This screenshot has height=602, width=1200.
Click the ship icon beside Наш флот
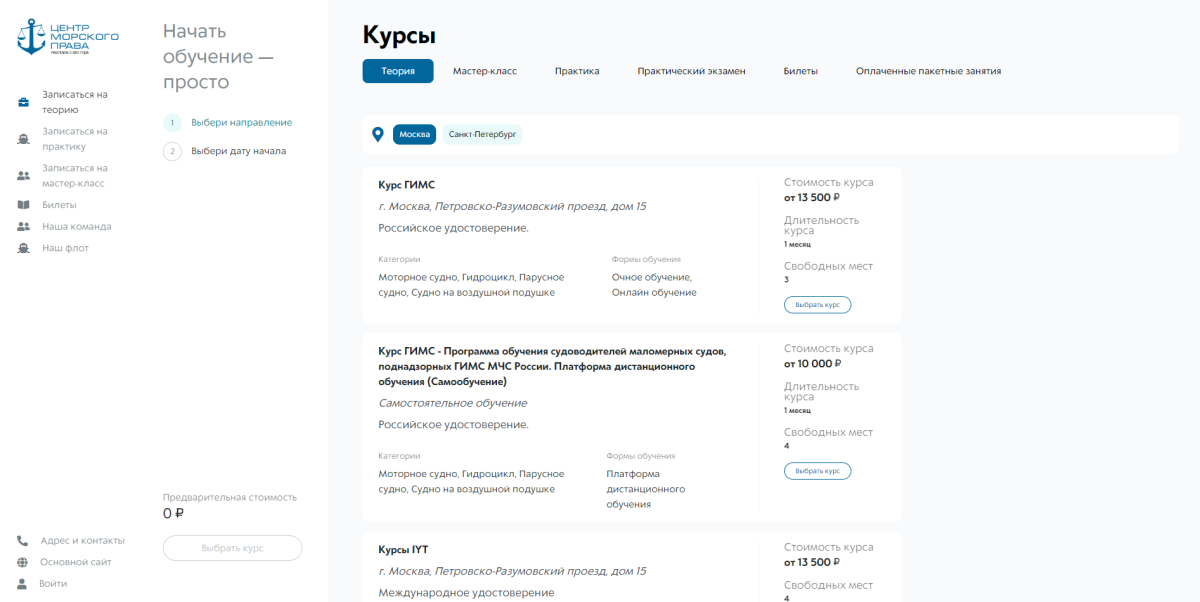(x=23, y=248)
